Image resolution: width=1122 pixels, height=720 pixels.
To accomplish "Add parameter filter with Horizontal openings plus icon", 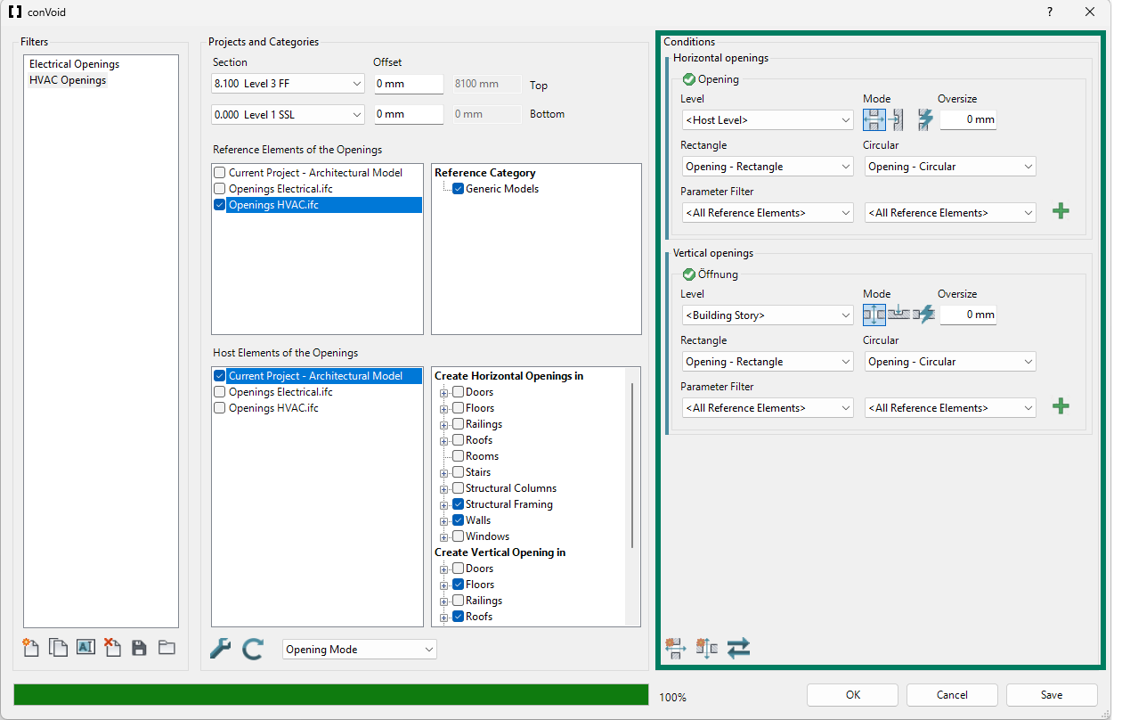I will (1061, 211).
